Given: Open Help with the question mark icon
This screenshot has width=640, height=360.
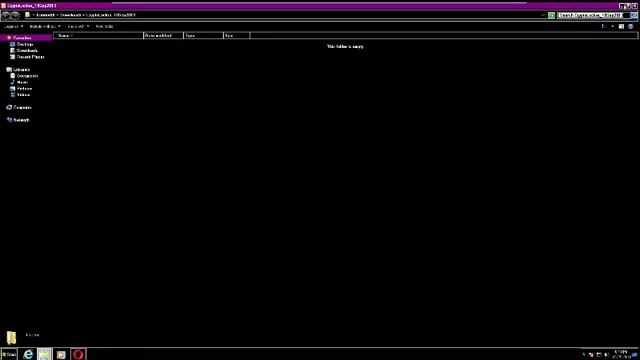Looking at the screenshot, I should [x=631, y=26].
